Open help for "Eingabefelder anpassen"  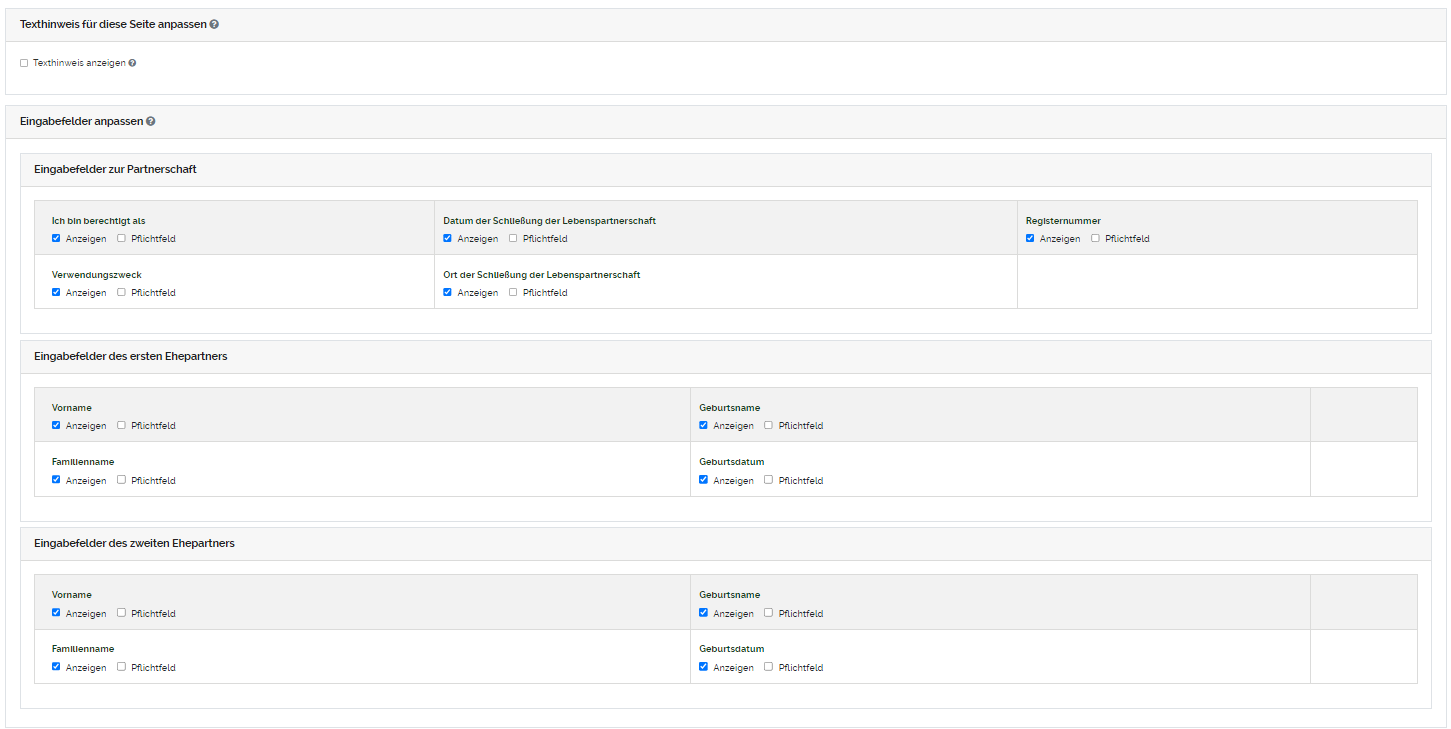coord(150,121)
